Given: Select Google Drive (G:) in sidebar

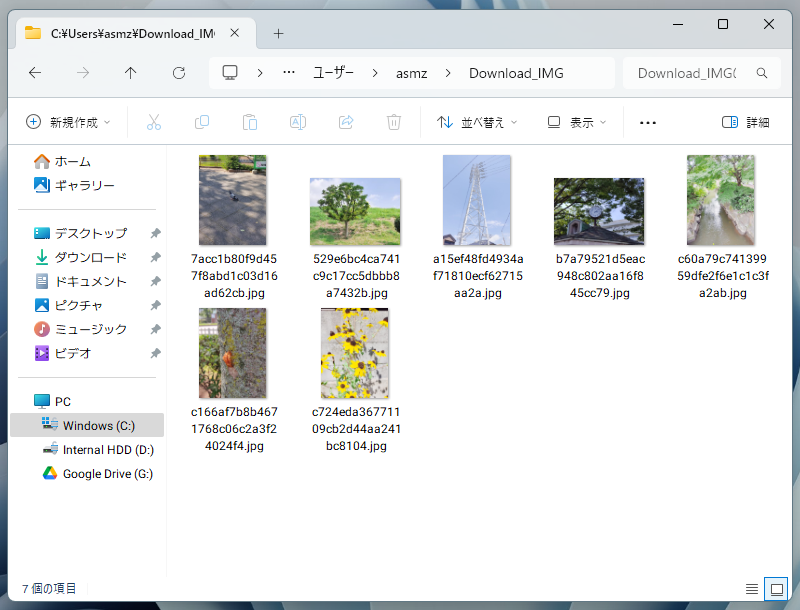Looking at the screenshot, I should pyautogui.click(x=107, y=474).
